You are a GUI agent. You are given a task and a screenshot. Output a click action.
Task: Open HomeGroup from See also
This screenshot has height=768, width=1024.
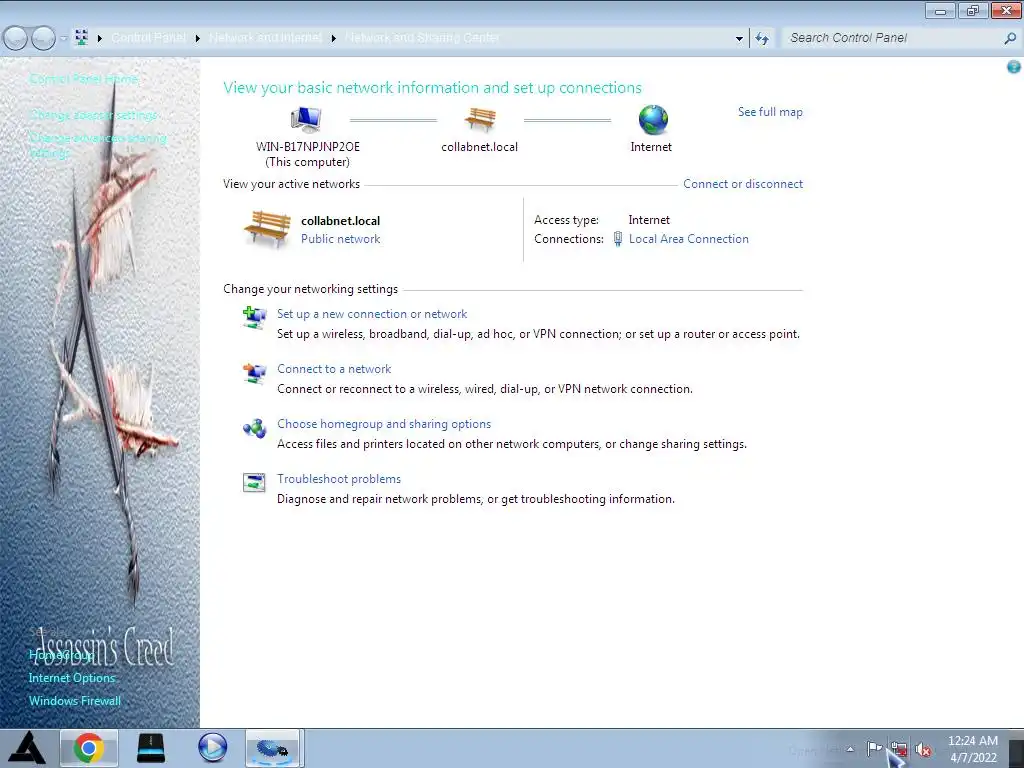(61, 655)
